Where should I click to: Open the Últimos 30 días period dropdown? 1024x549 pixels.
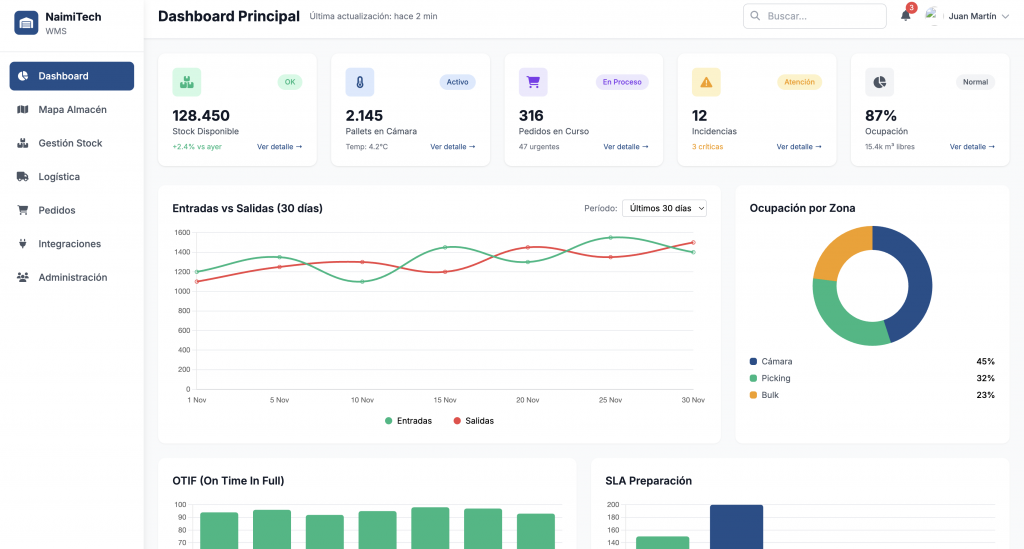click(x=664, y=208)
